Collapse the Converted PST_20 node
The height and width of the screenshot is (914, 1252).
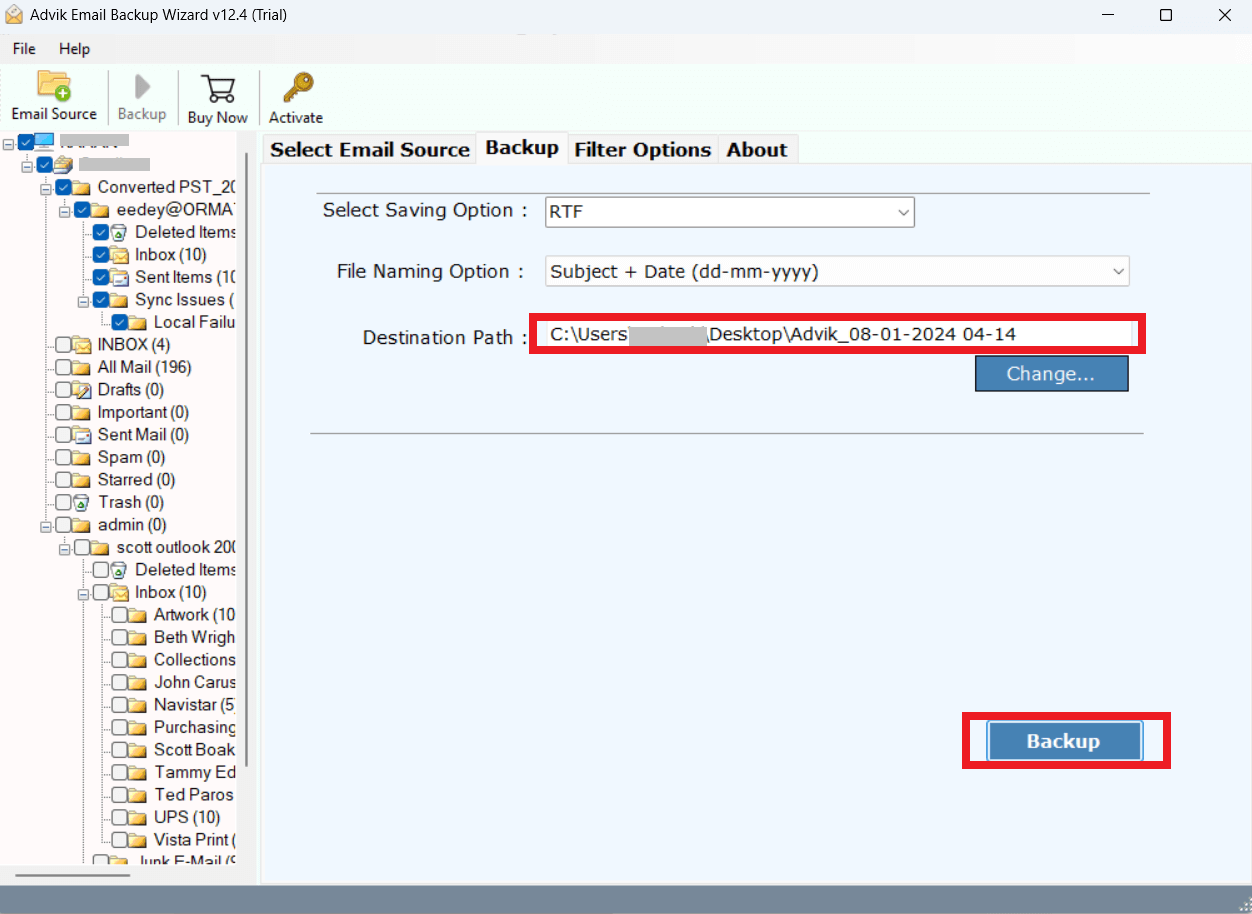coord(46,188)
